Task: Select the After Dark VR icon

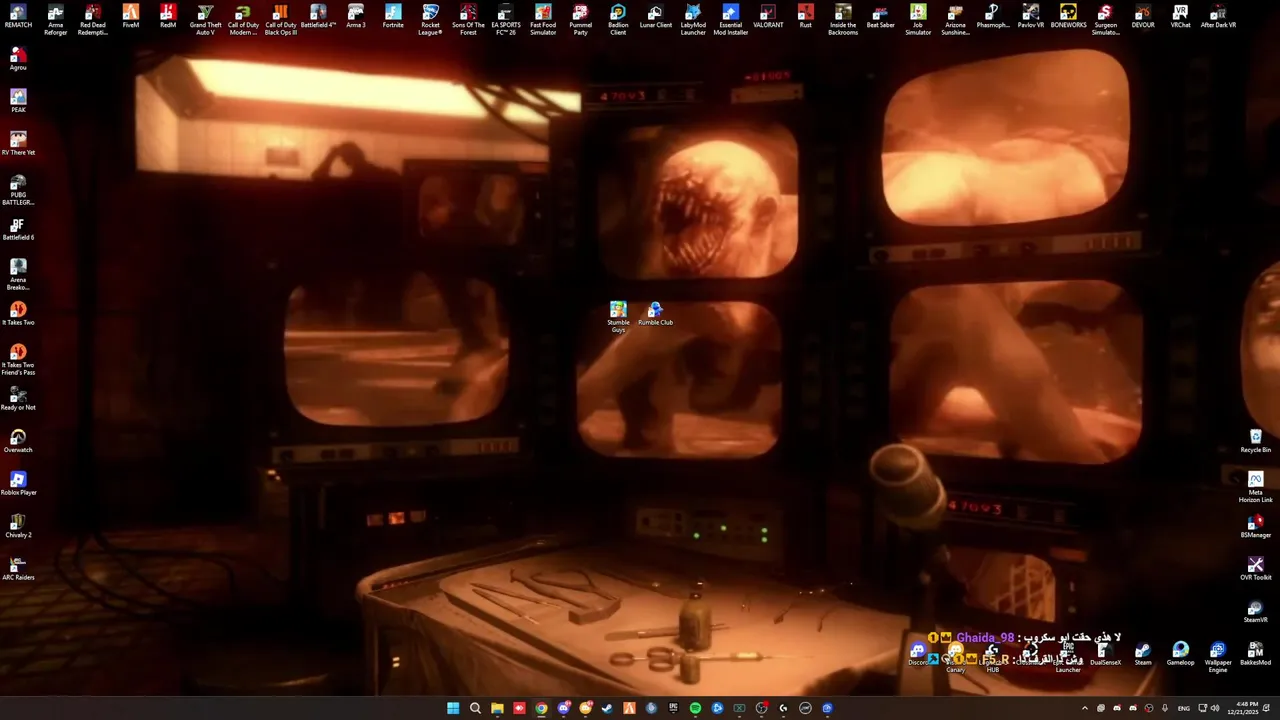Action: (x=1218, y=17)
